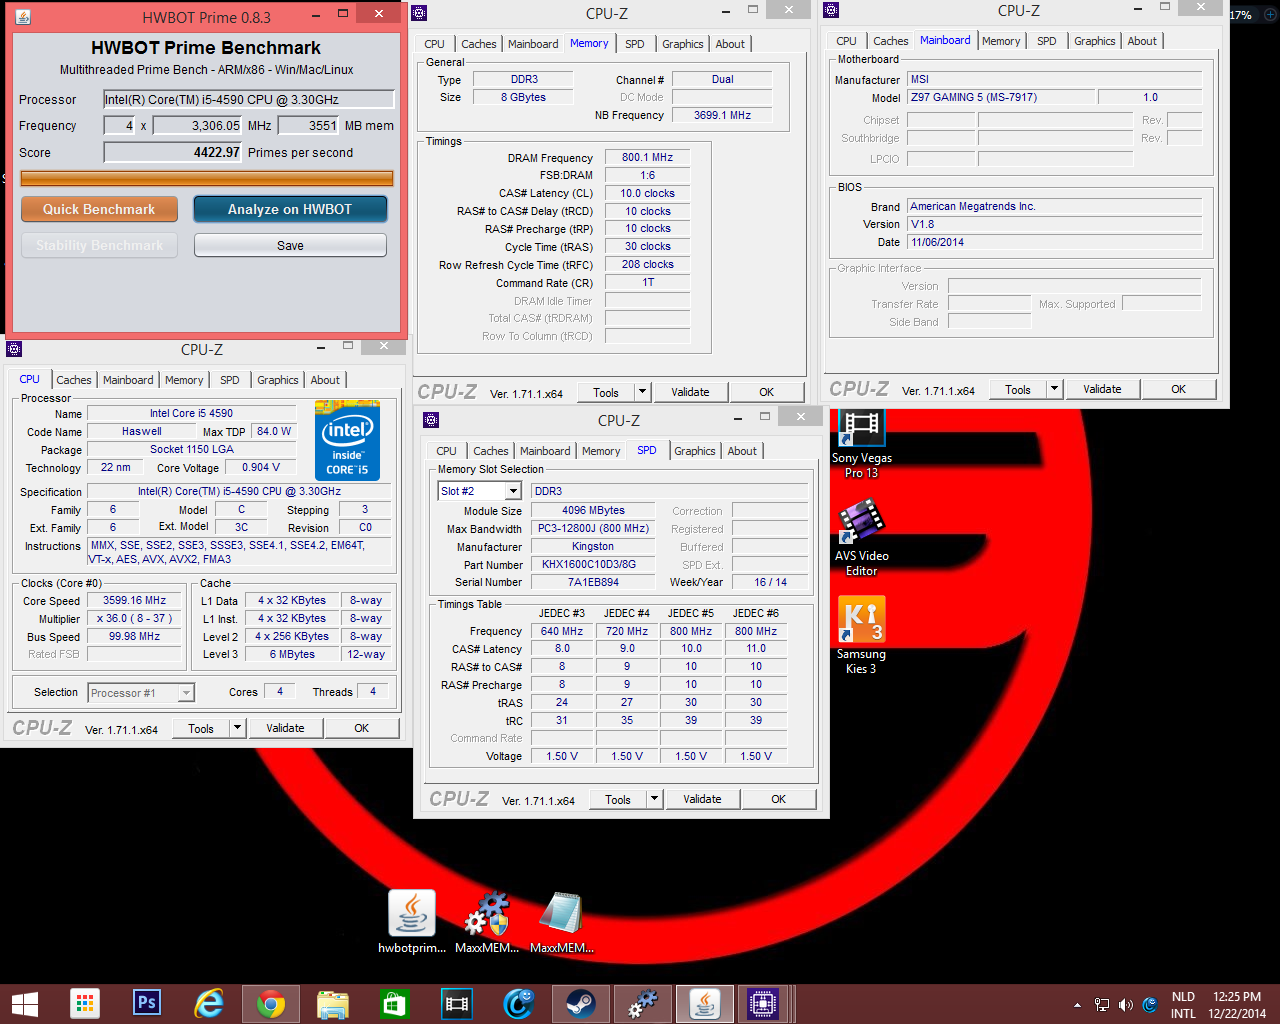Open the colorful apps grid taskbar icon
1280x1024 pixels.
pos(85,1004)
